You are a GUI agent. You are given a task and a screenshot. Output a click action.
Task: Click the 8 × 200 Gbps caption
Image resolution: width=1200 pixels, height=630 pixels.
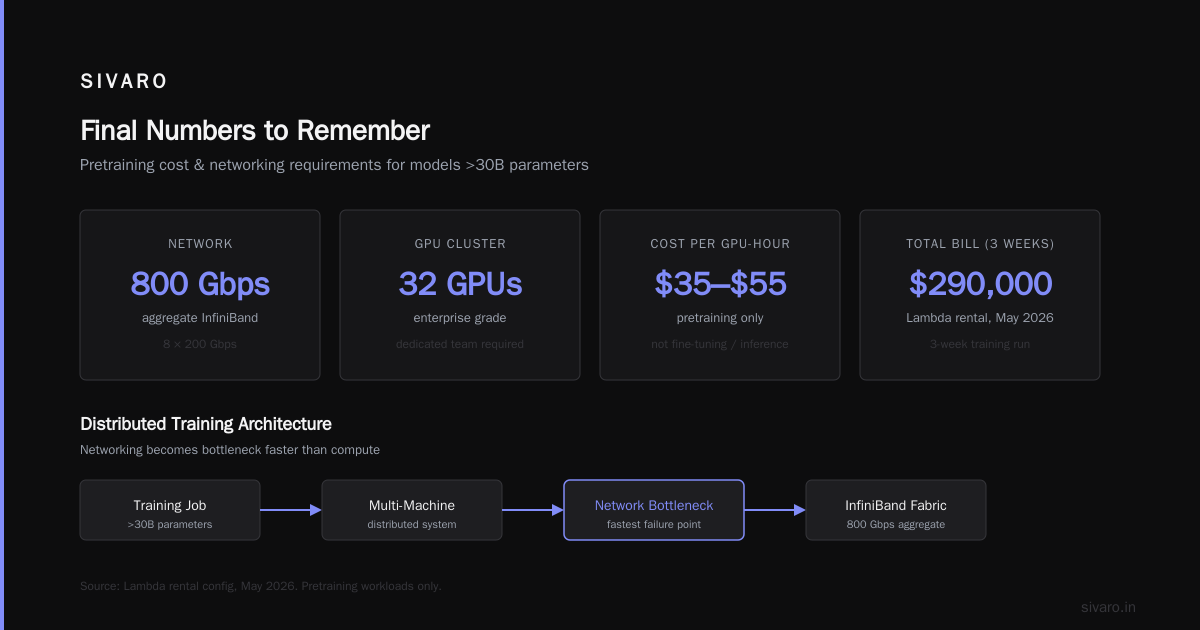coord(200,344)
